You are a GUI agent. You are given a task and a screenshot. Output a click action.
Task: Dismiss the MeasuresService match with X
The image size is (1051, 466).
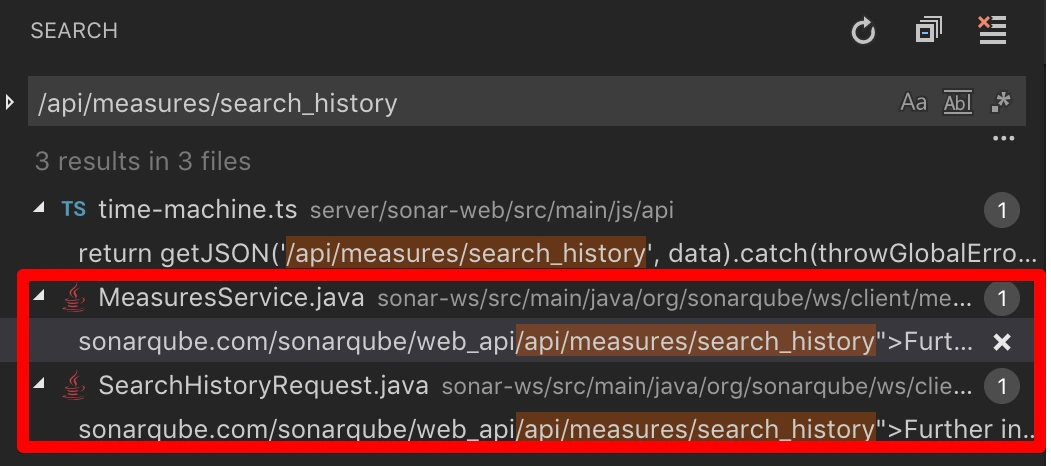coord(1001,342)
